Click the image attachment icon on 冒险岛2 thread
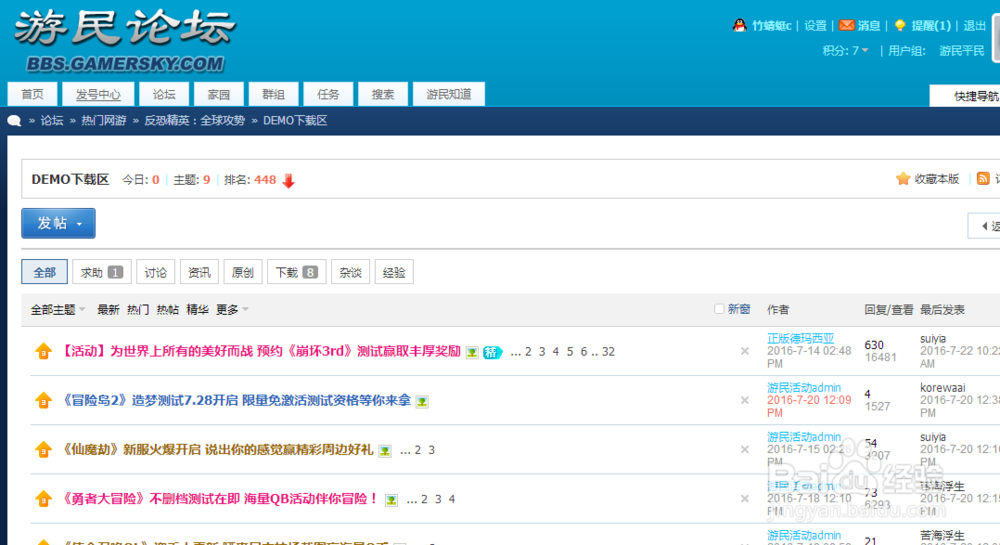This screenshot has width=1000, height=545. pos(422,402)
